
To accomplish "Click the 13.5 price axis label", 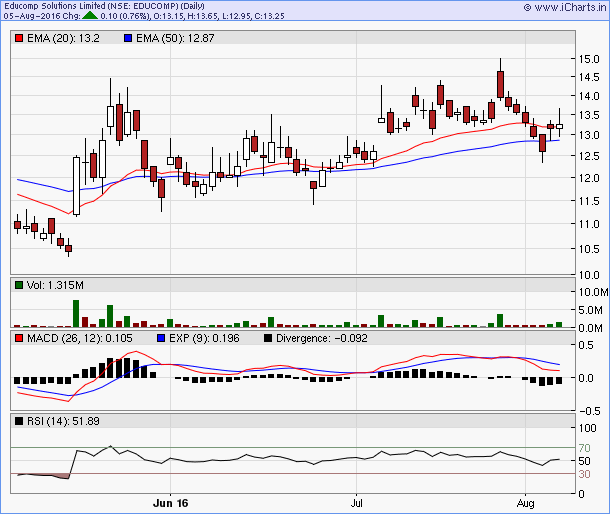I will (589, 115).
